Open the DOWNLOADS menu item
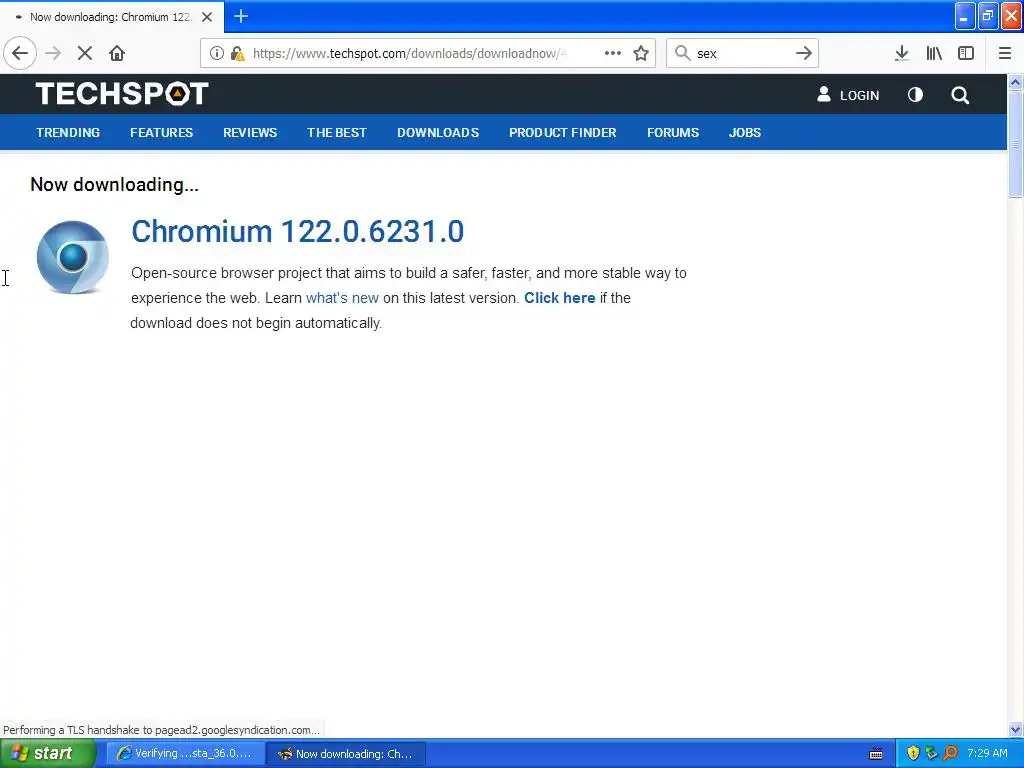Viewport: 1024px width, 768px height. [x=438, y=133]
